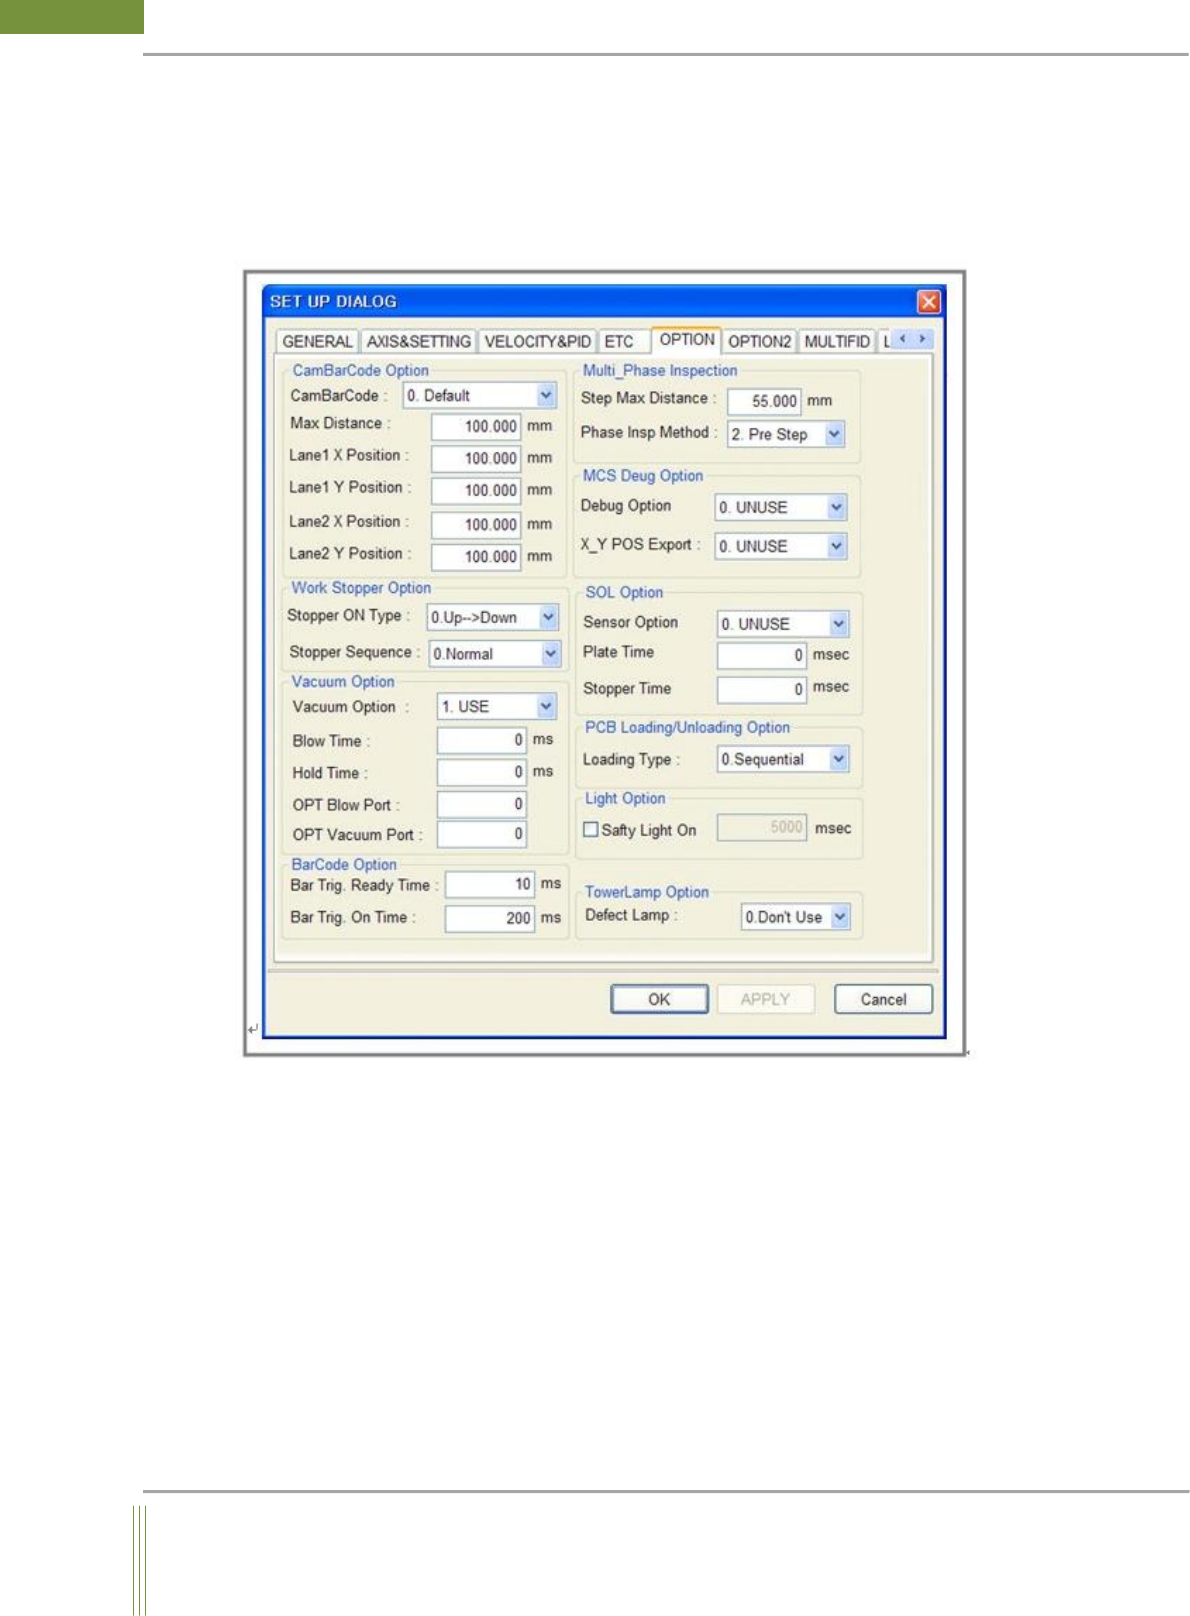Click the PCB Loading/Unloading Option label
Screen dimensions: 1190x1616
point(687,727)
